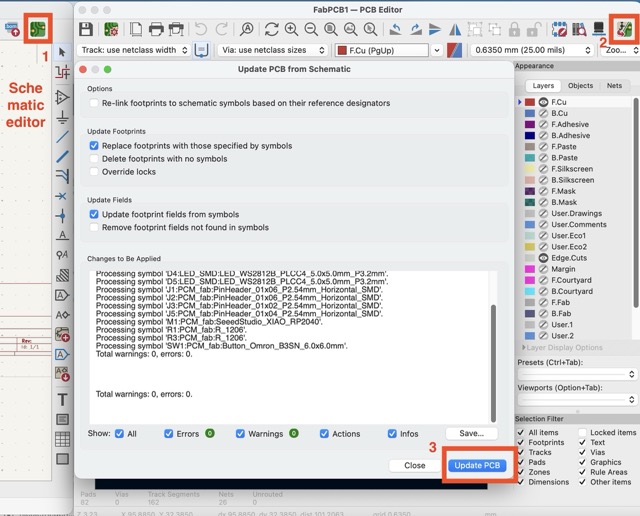Toggle Footprints in Selection Filter
Image resolution: width=640 pixels, height=516 pixels.
521,443
